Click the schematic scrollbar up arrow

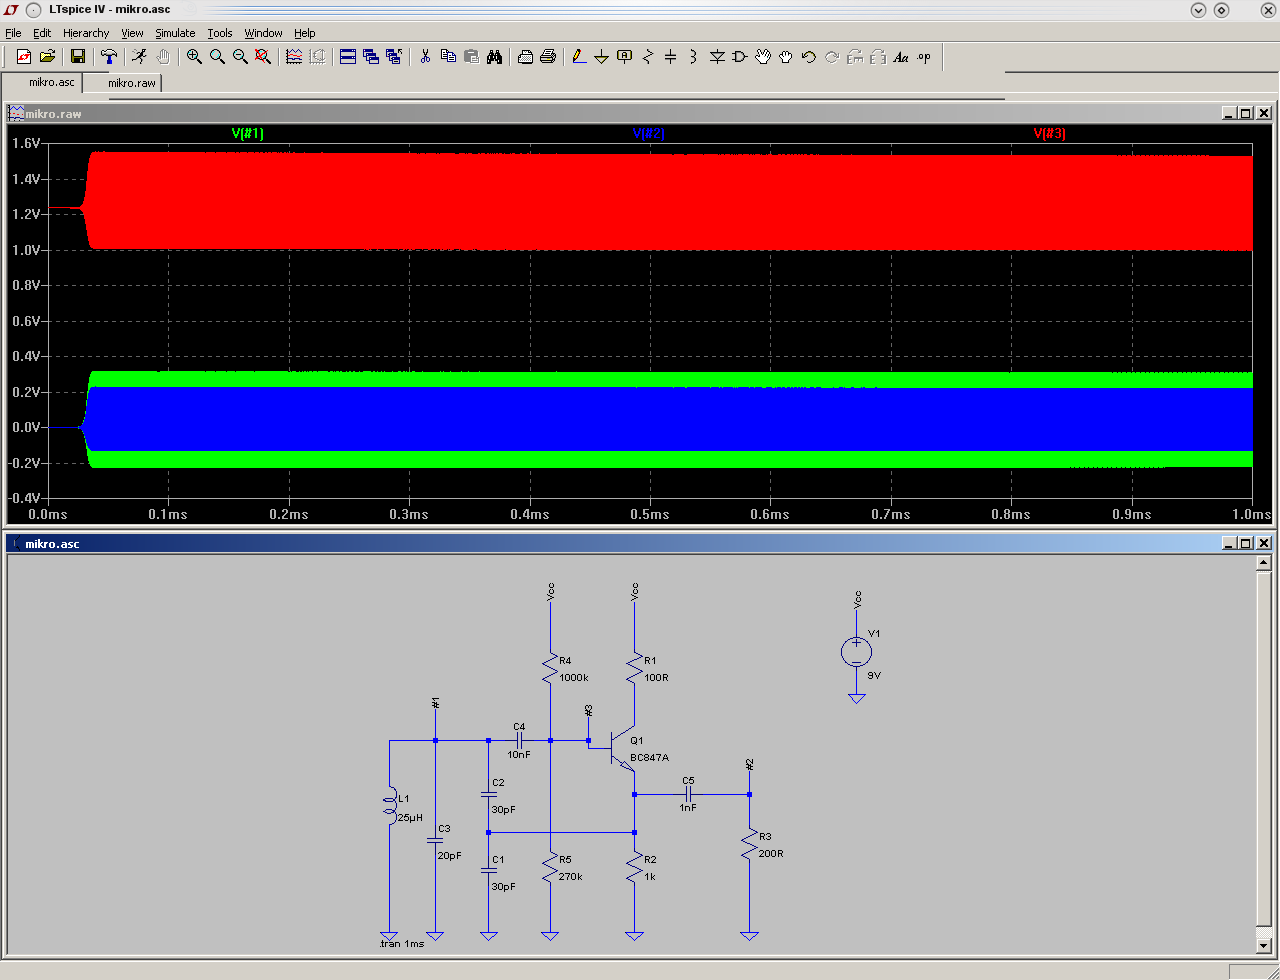click(x=1263, y=563)
